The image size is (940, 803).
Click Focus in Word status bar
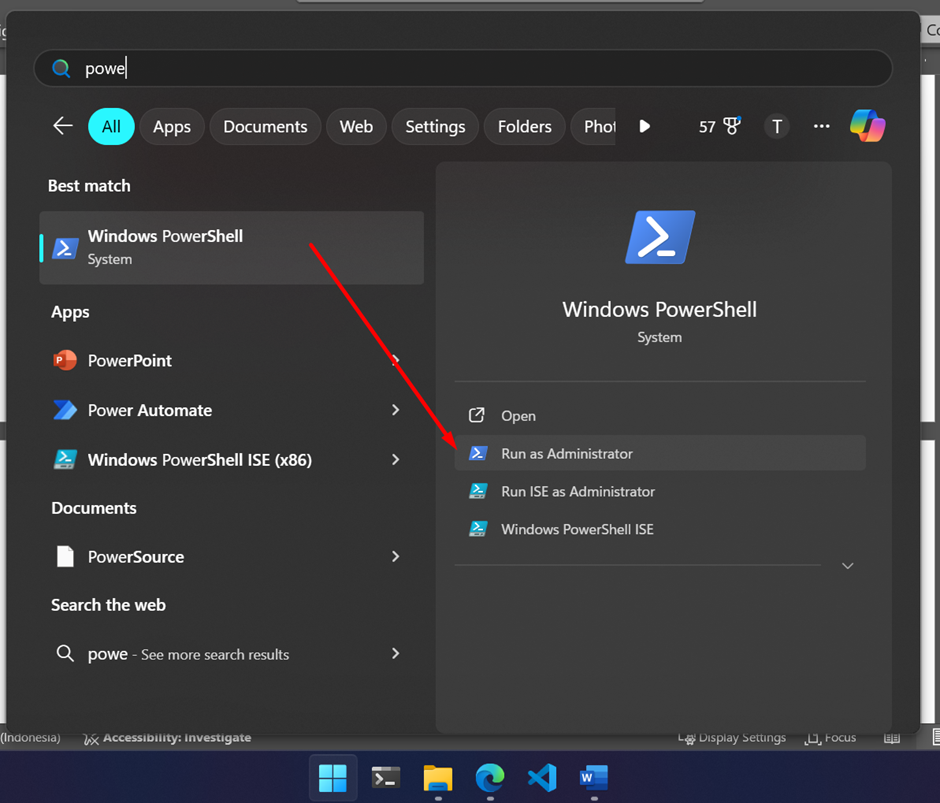coord(830,738)
